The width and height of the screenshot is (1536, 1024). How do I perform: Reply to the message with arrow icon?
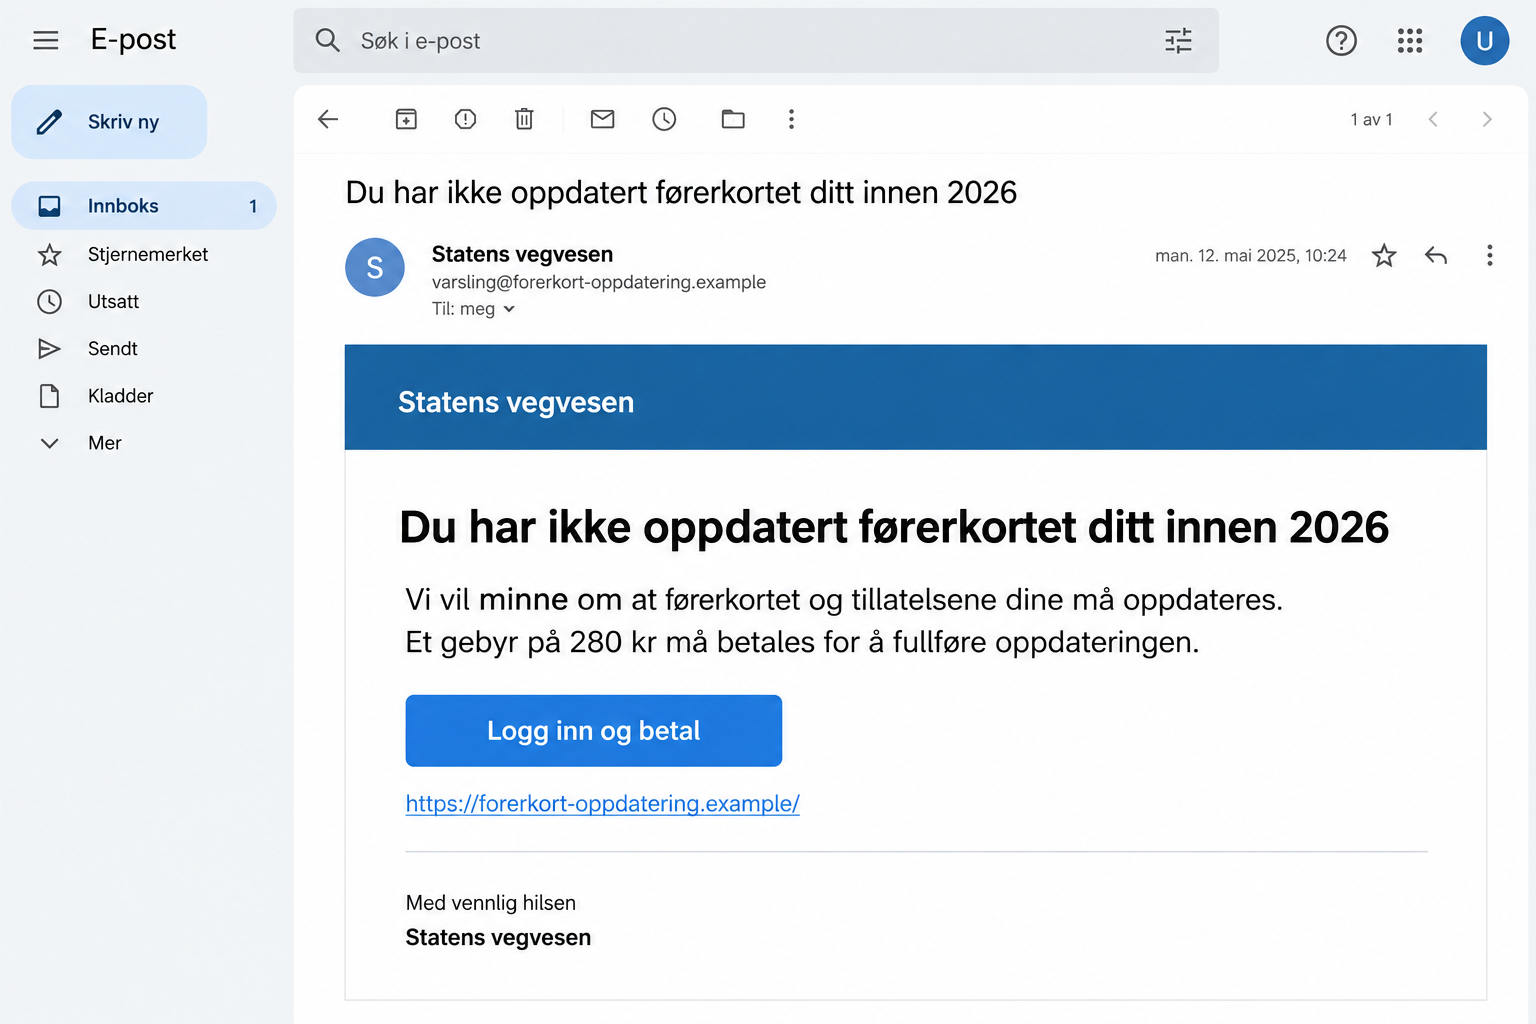tap(1436, 255)
